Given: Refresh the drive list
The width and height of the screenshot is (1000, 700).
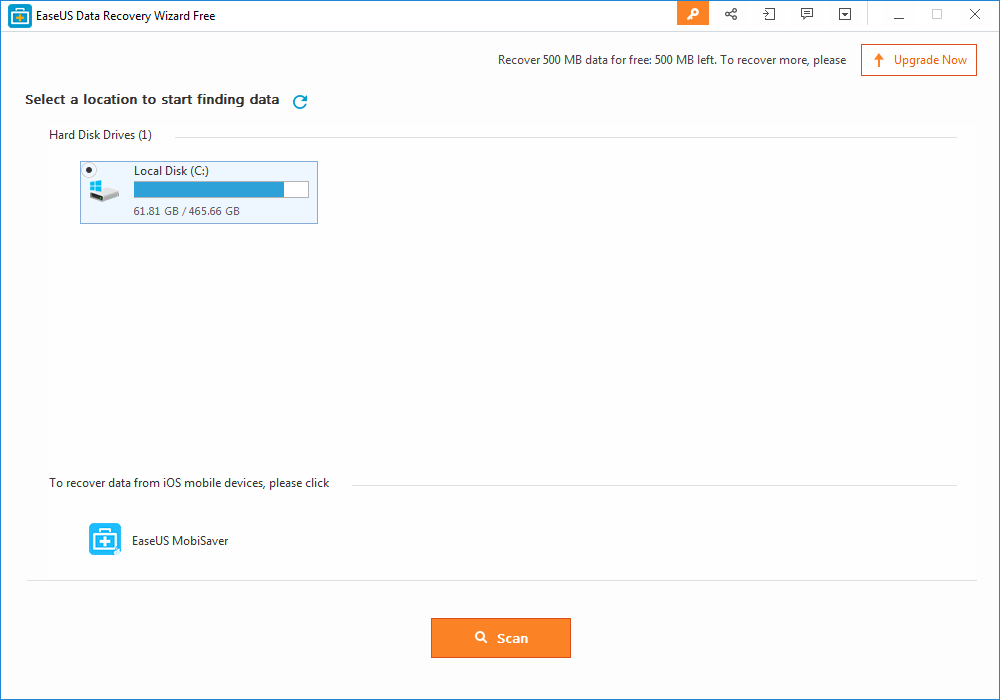Looking at the screenshot, I should (300, 101).
